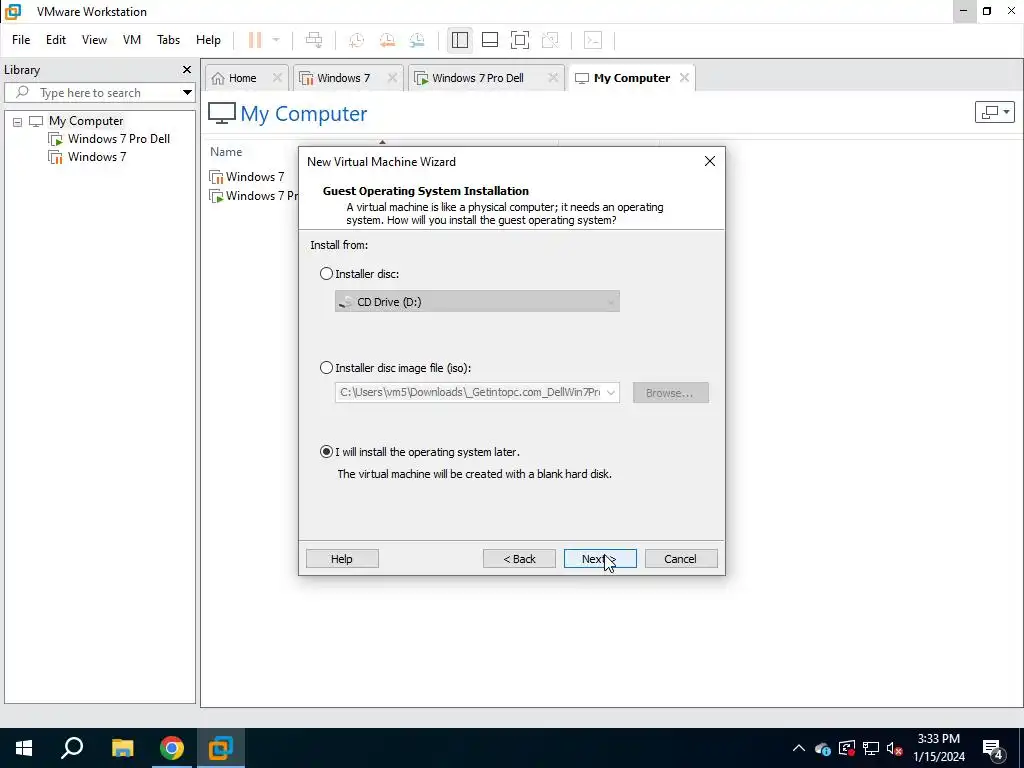Close the Library panel

187,69
